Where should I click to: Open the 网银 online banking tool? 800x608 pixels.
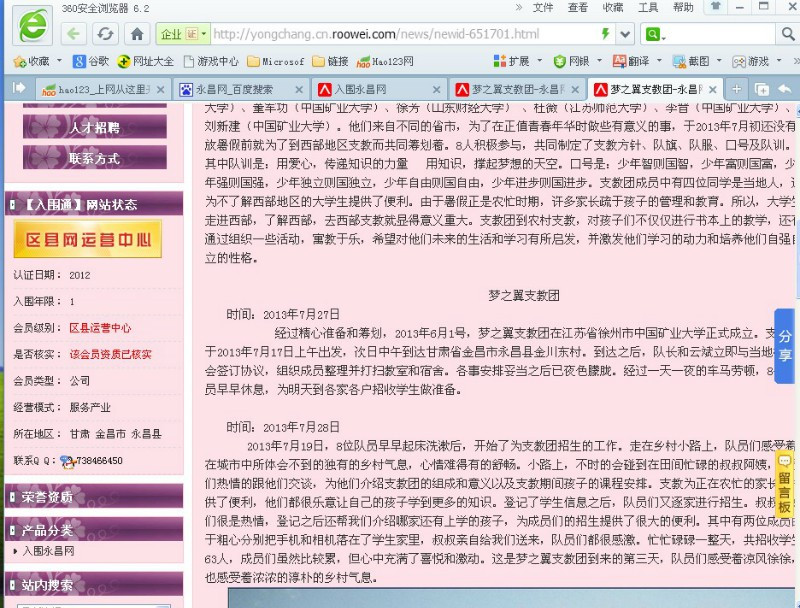pyautogui.click(x=577, y=62)
